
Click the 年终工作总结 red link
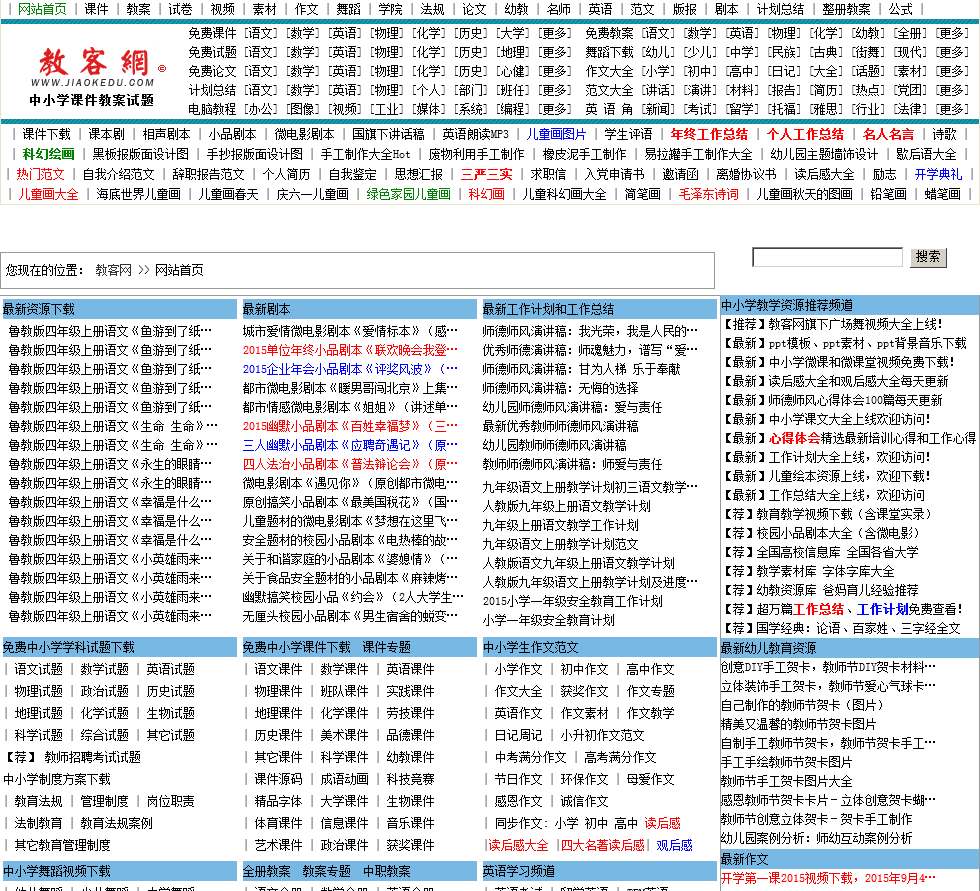click(x=709, y=134)
